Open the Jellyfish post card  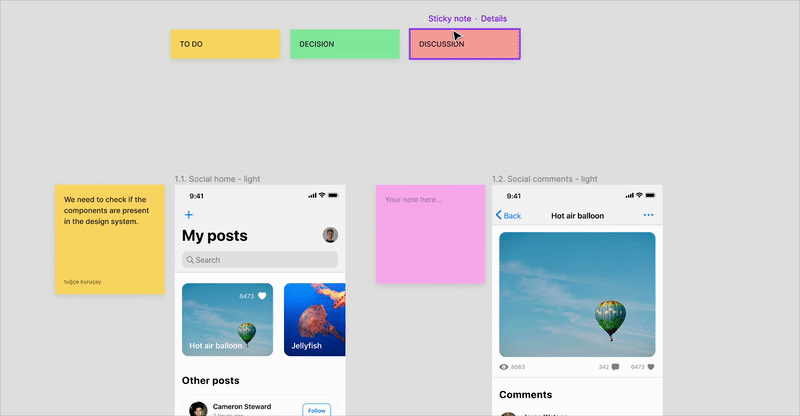point(314,320)
